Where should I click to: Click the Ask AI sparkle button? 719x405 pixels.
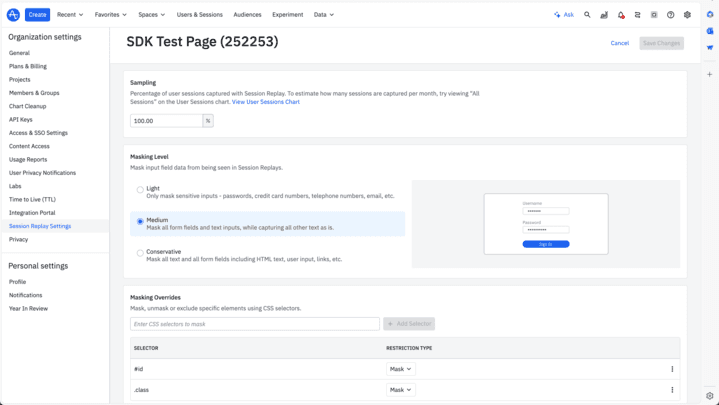pos(564,15)
